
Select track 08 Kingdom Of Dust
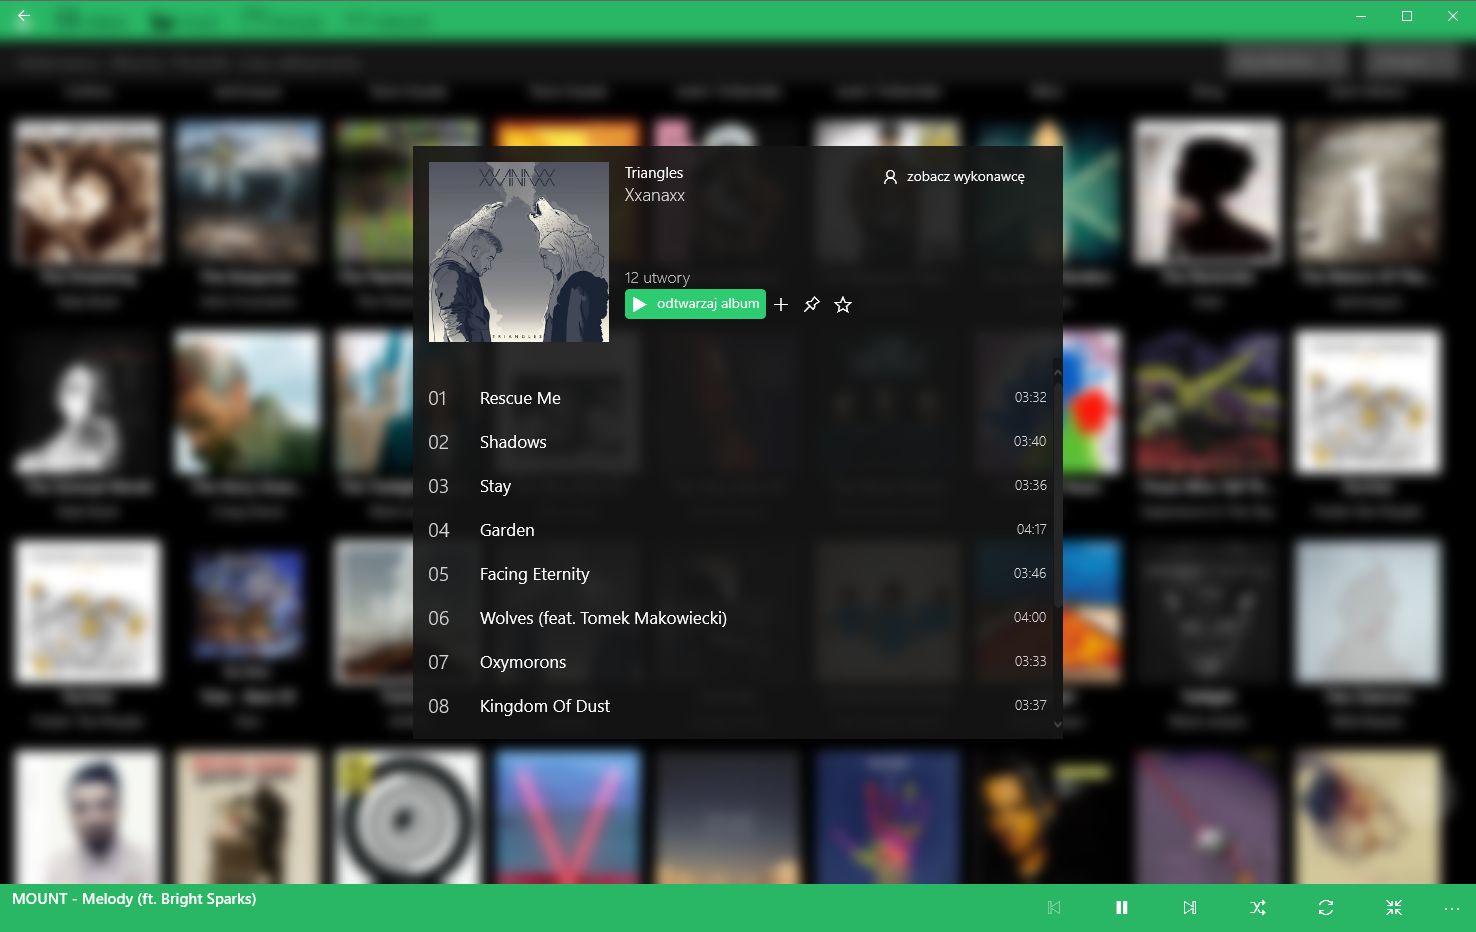coord(738,706)
